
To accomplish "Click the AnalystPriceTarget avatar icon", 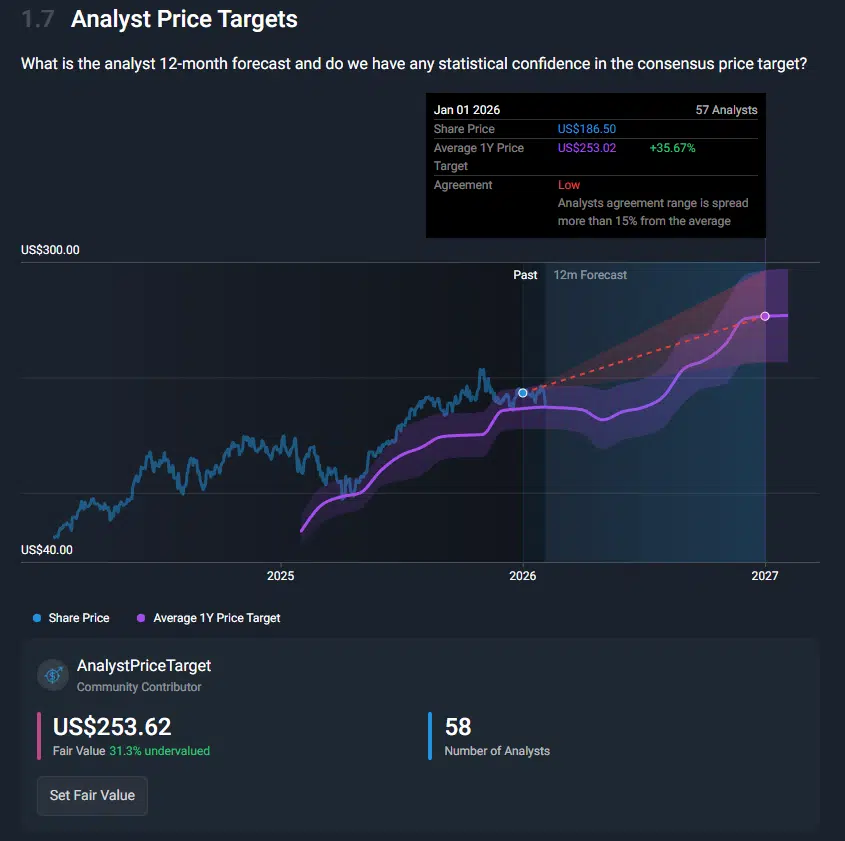I will point(53,675).
